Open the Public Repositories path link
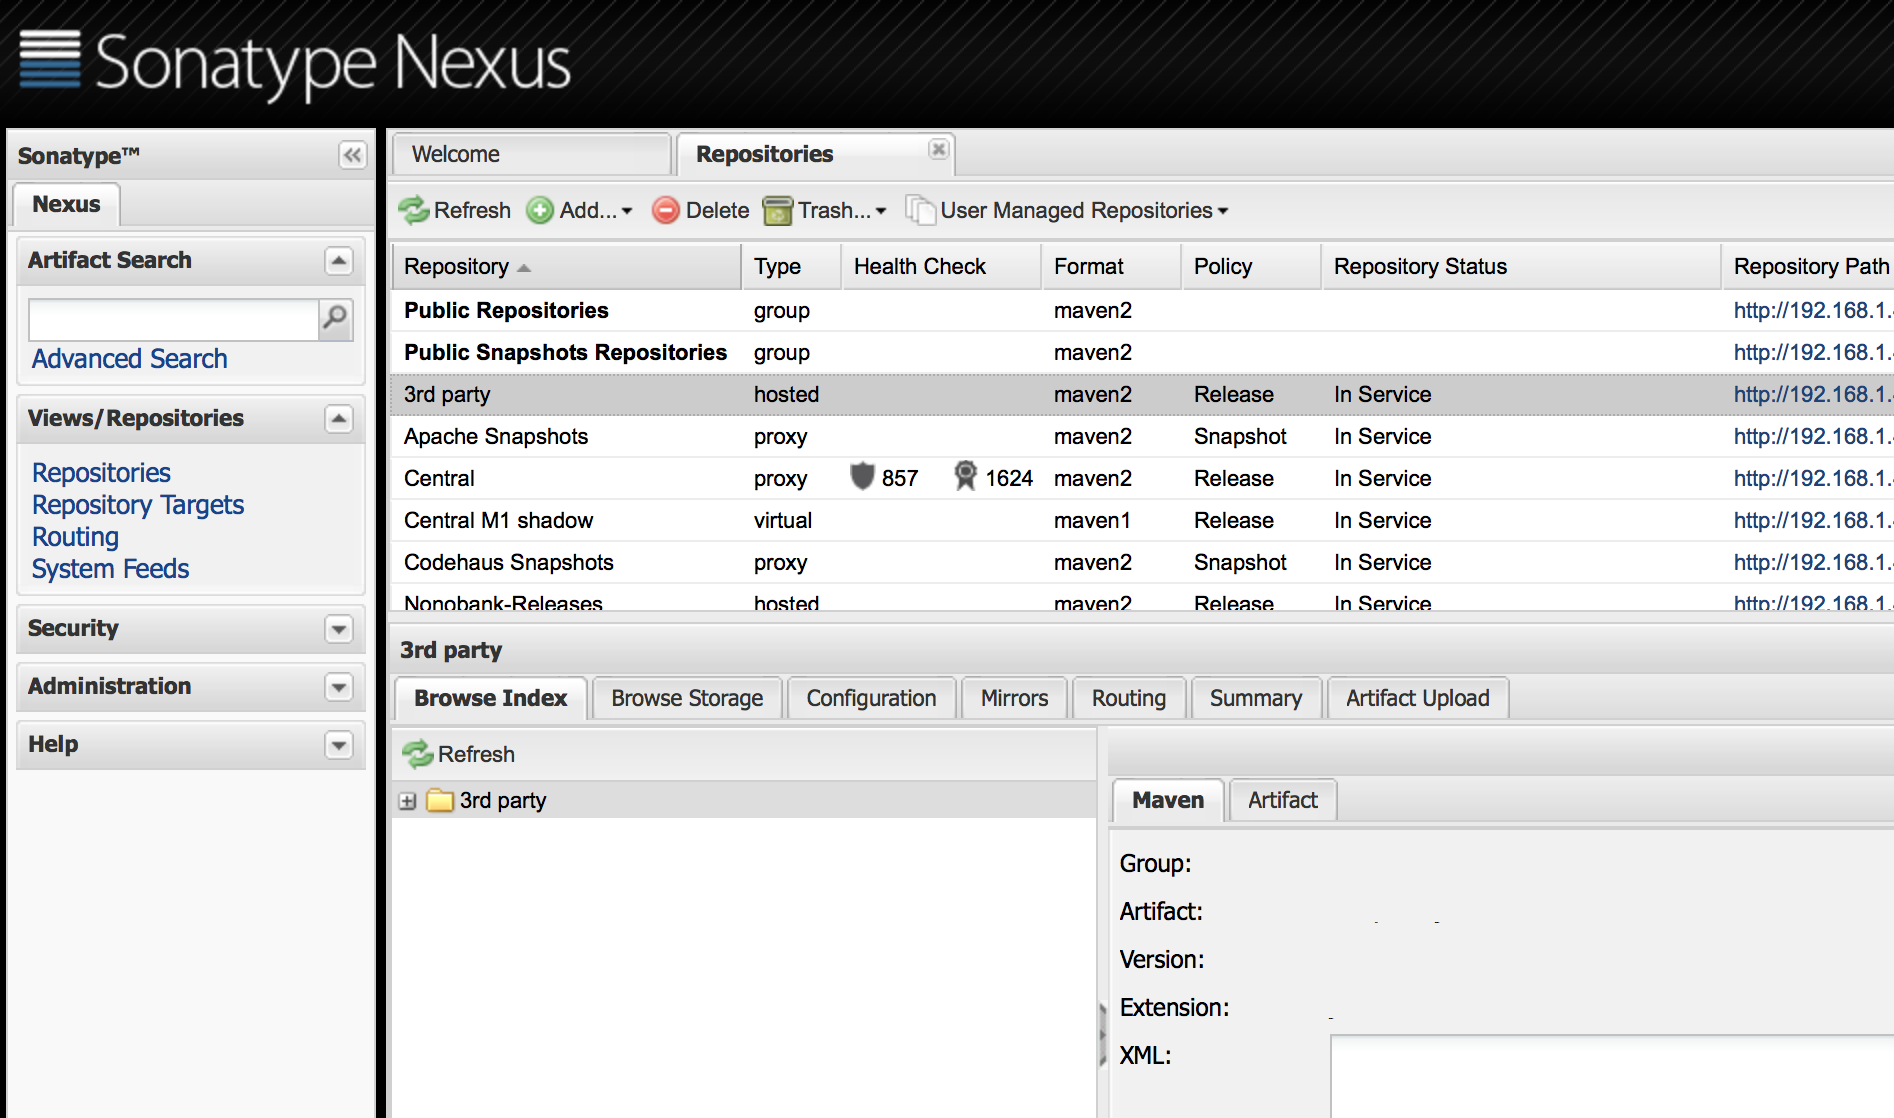Viewport: 1894px width, 1118px height. 1813,311
